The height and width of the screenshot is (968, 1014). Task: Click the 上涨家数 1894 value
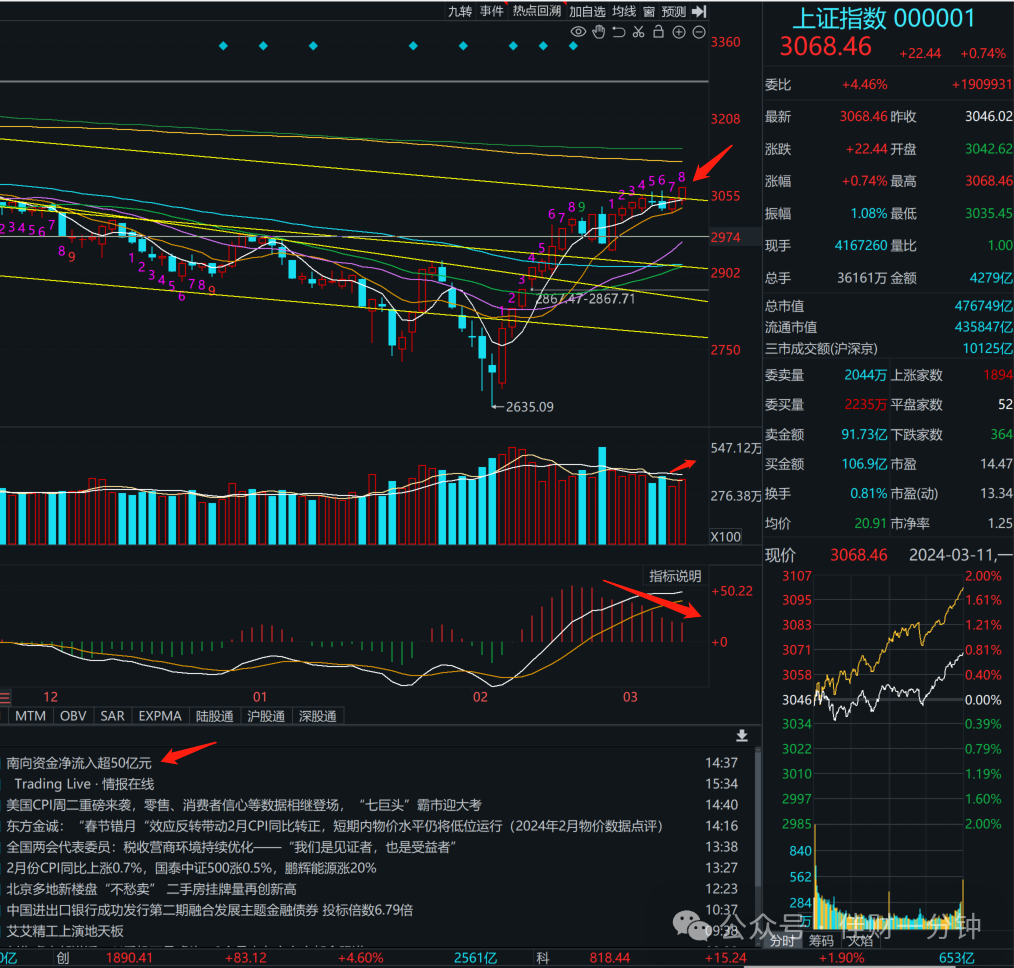point(998,375)
